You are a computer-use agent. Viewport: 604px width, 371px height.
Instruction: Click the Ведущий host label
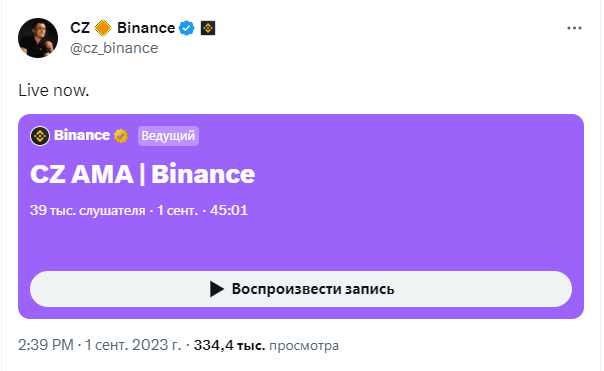(x=168, y=136)
